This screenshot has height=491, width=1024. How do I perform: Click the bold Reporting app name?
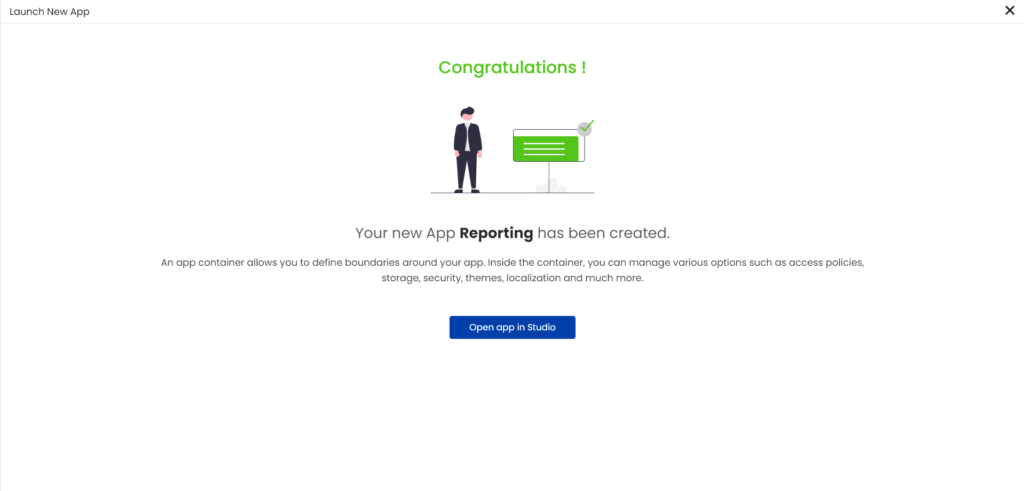(x=496, y=233)
